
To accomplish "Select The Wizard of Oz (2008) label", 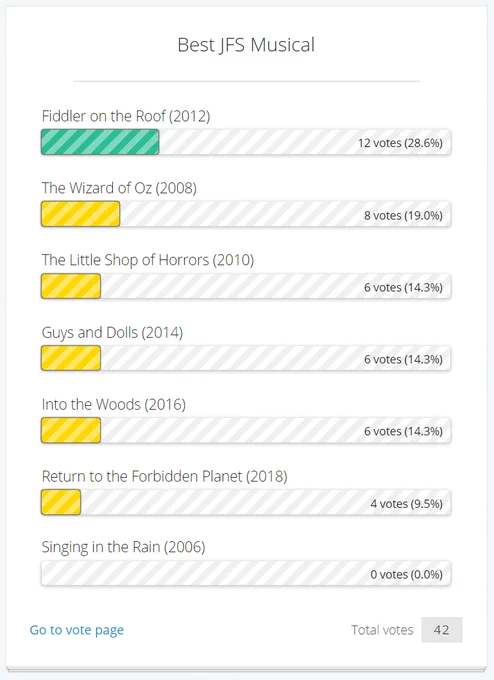I will point(119,188).
